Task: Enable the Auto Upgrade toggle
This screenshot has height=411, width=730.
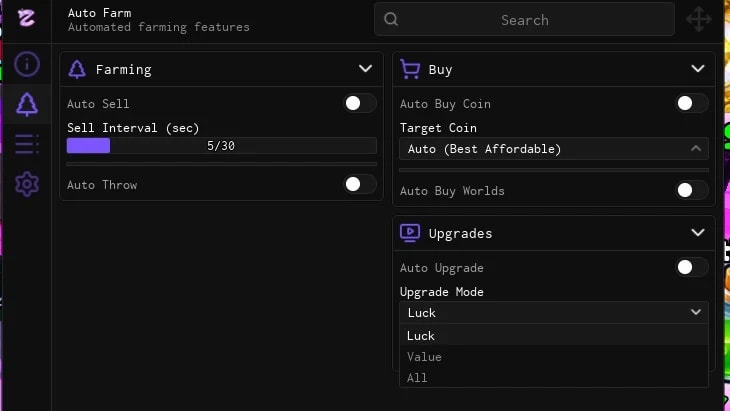Action: pos(692,267)
